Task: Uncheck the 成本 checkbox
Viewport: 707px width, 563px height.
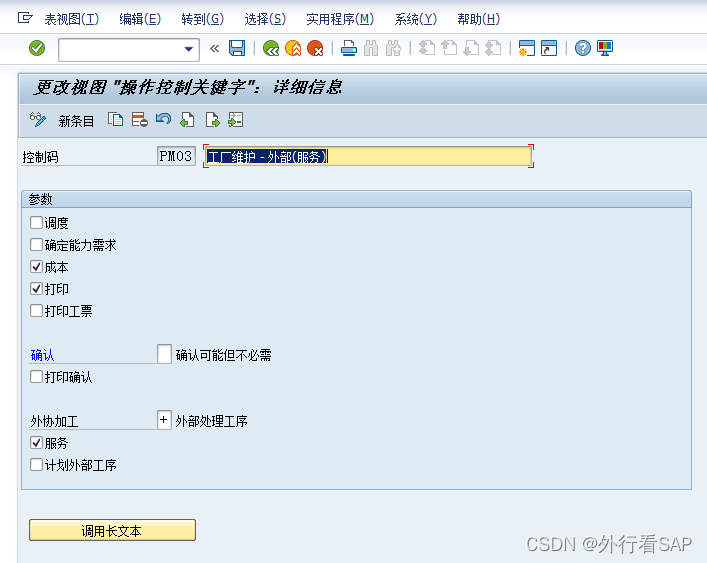Action: click(x=37, y=266)
